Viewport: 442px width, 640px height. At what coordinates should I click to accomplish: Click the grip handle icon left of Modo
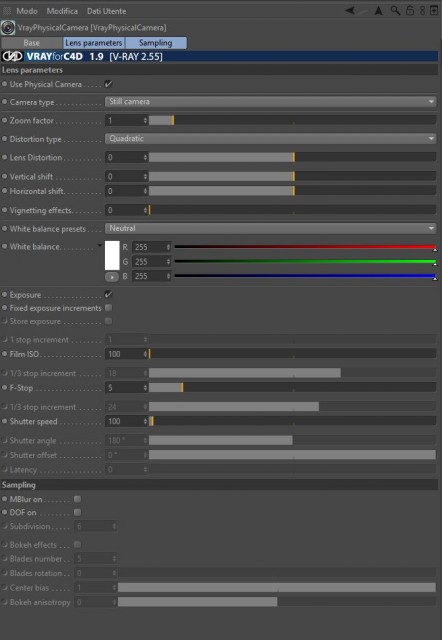(x=7, y=11)
